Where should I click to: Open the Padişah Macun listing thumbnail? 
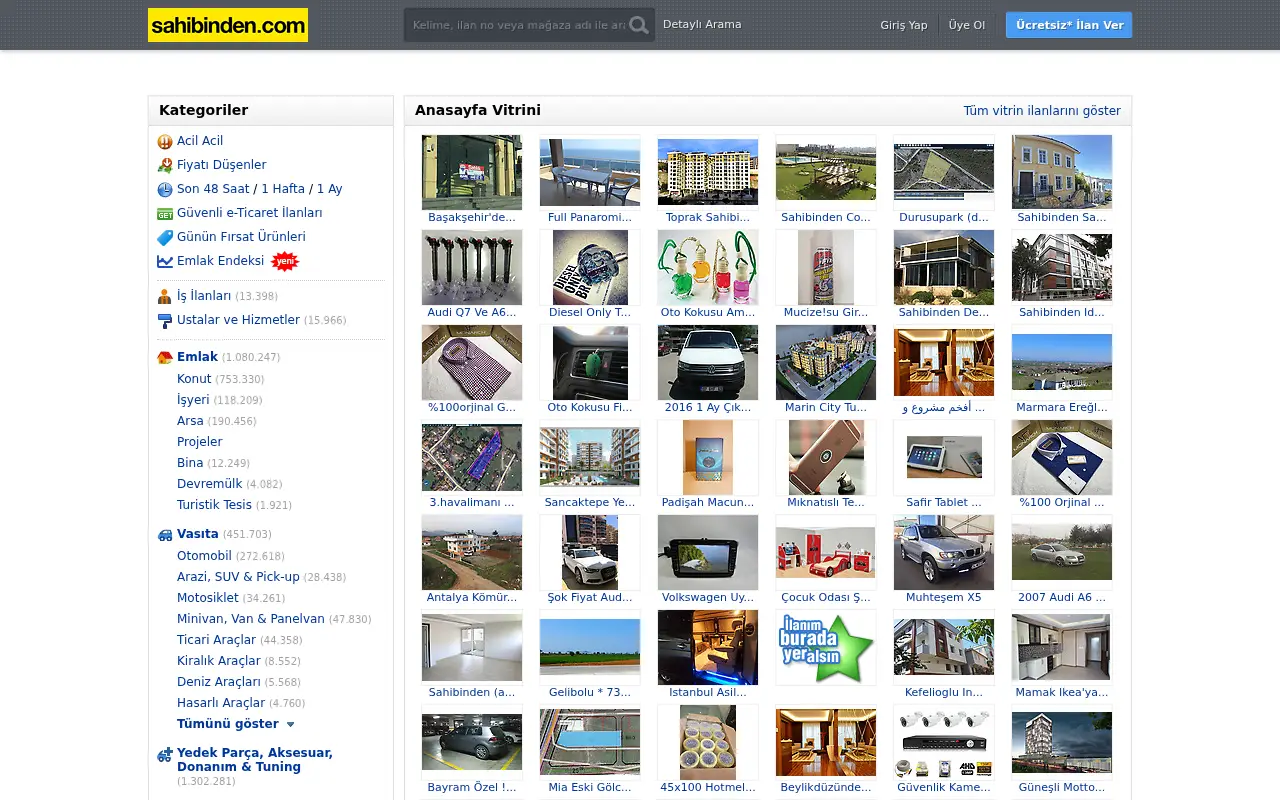point(708,457)
